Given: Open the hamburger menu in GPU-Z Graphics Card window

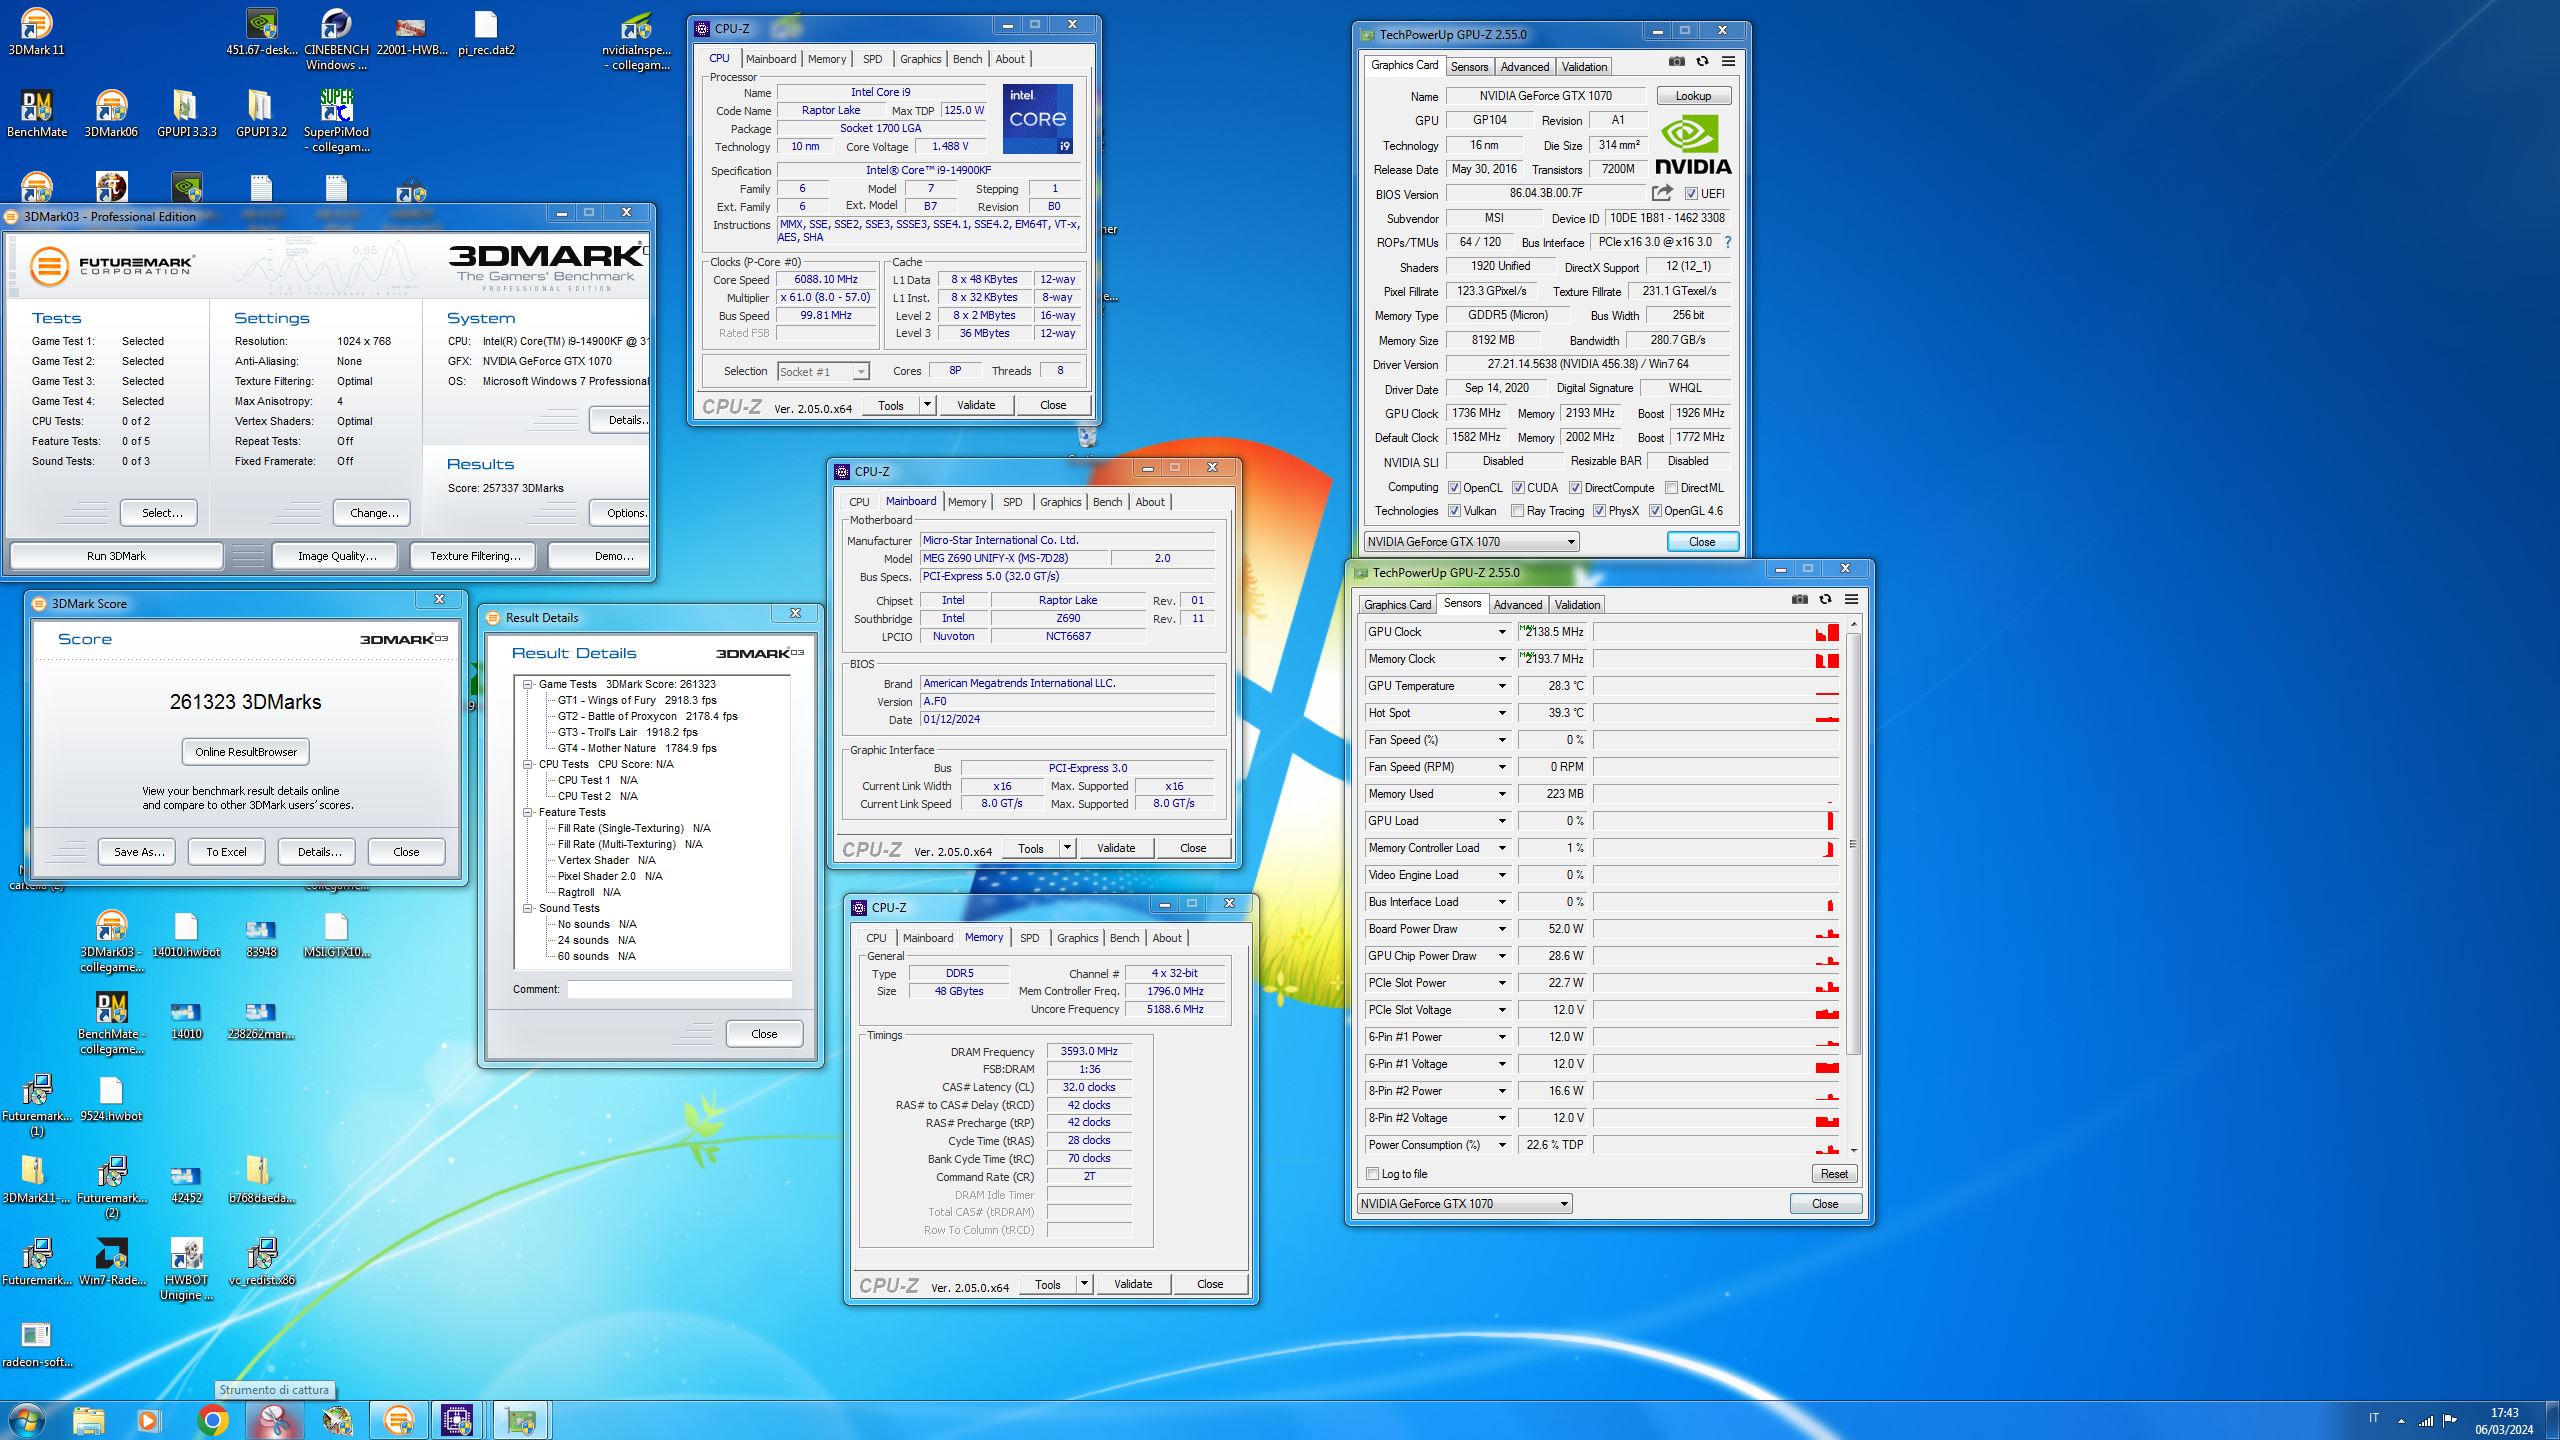Looking at the screenshot, I should 1728,61.
